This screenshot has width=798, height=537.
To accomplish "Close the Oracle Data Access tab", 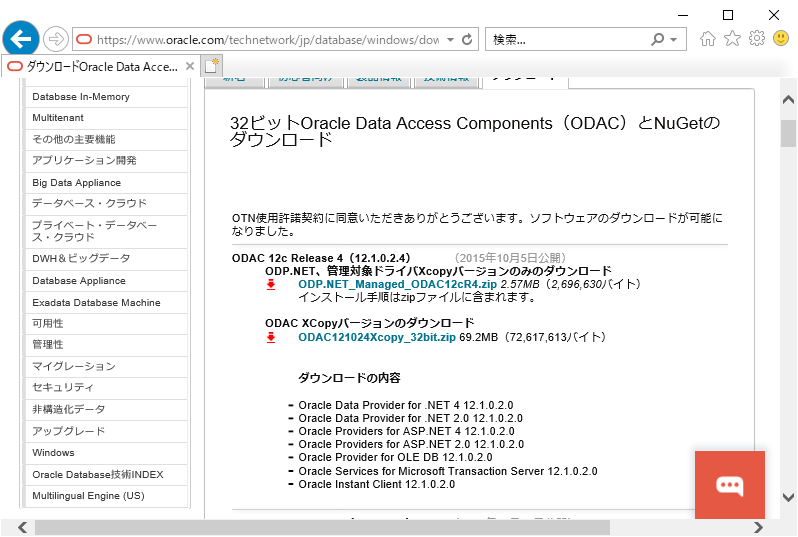I will coord(190,66).
